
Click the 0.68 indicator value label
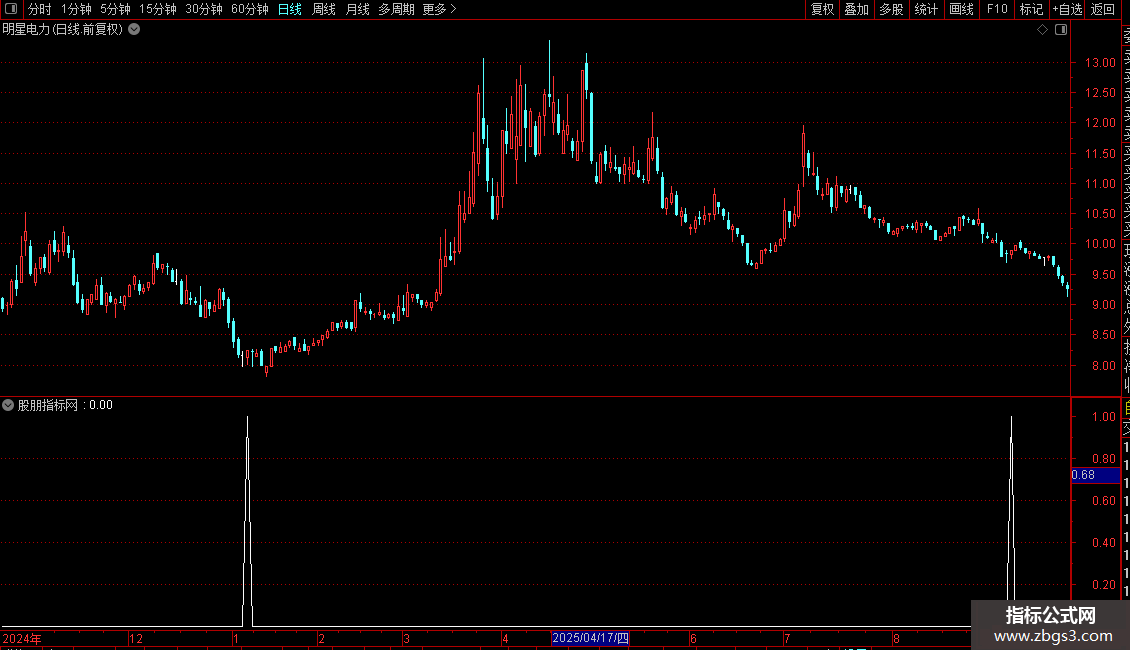click(x=1095, y=475)
